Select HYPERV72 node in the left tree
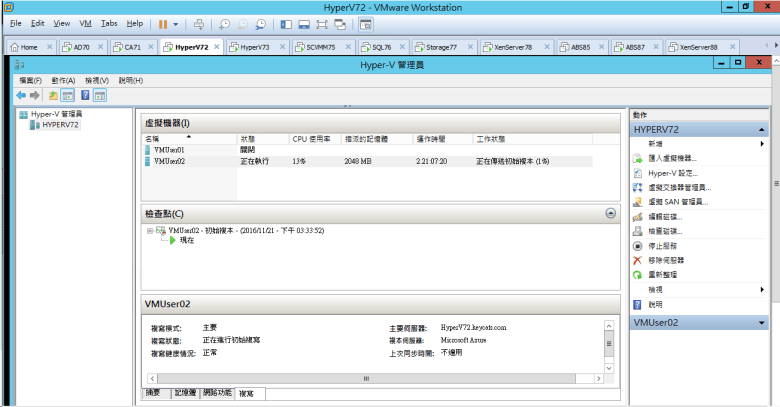Image resolution: width=780 pixels, height=407 pixels. (x=60, y=125)
